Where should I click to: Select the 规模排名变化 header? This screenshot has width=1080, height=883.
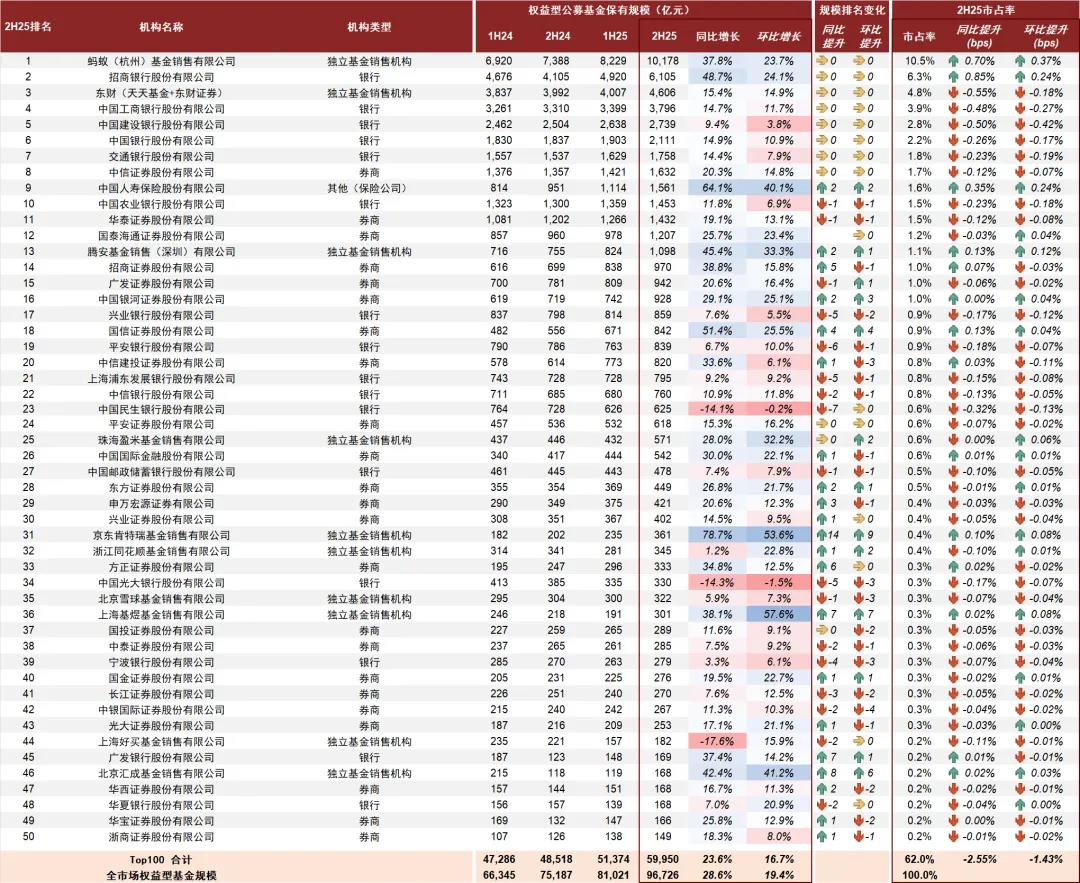point(852,10)
